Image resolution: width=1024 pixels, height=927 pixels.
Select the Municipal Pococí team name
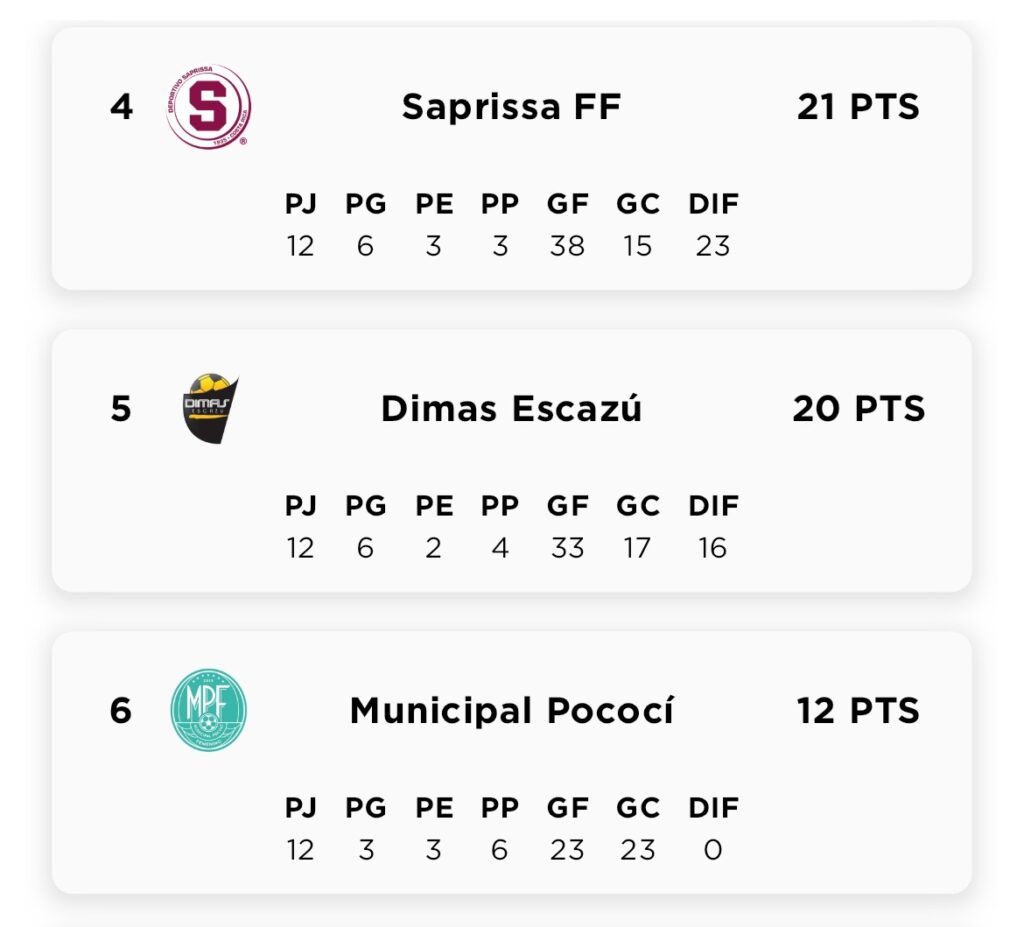pos(511,711)
